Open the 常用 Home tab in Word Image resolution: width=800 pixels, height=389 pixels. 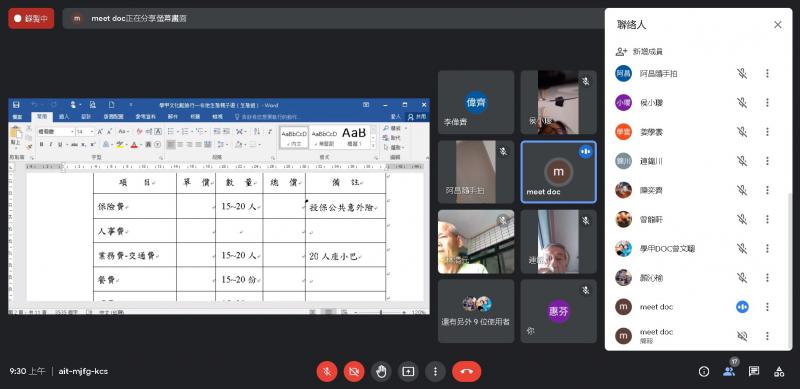pos(41,116)
